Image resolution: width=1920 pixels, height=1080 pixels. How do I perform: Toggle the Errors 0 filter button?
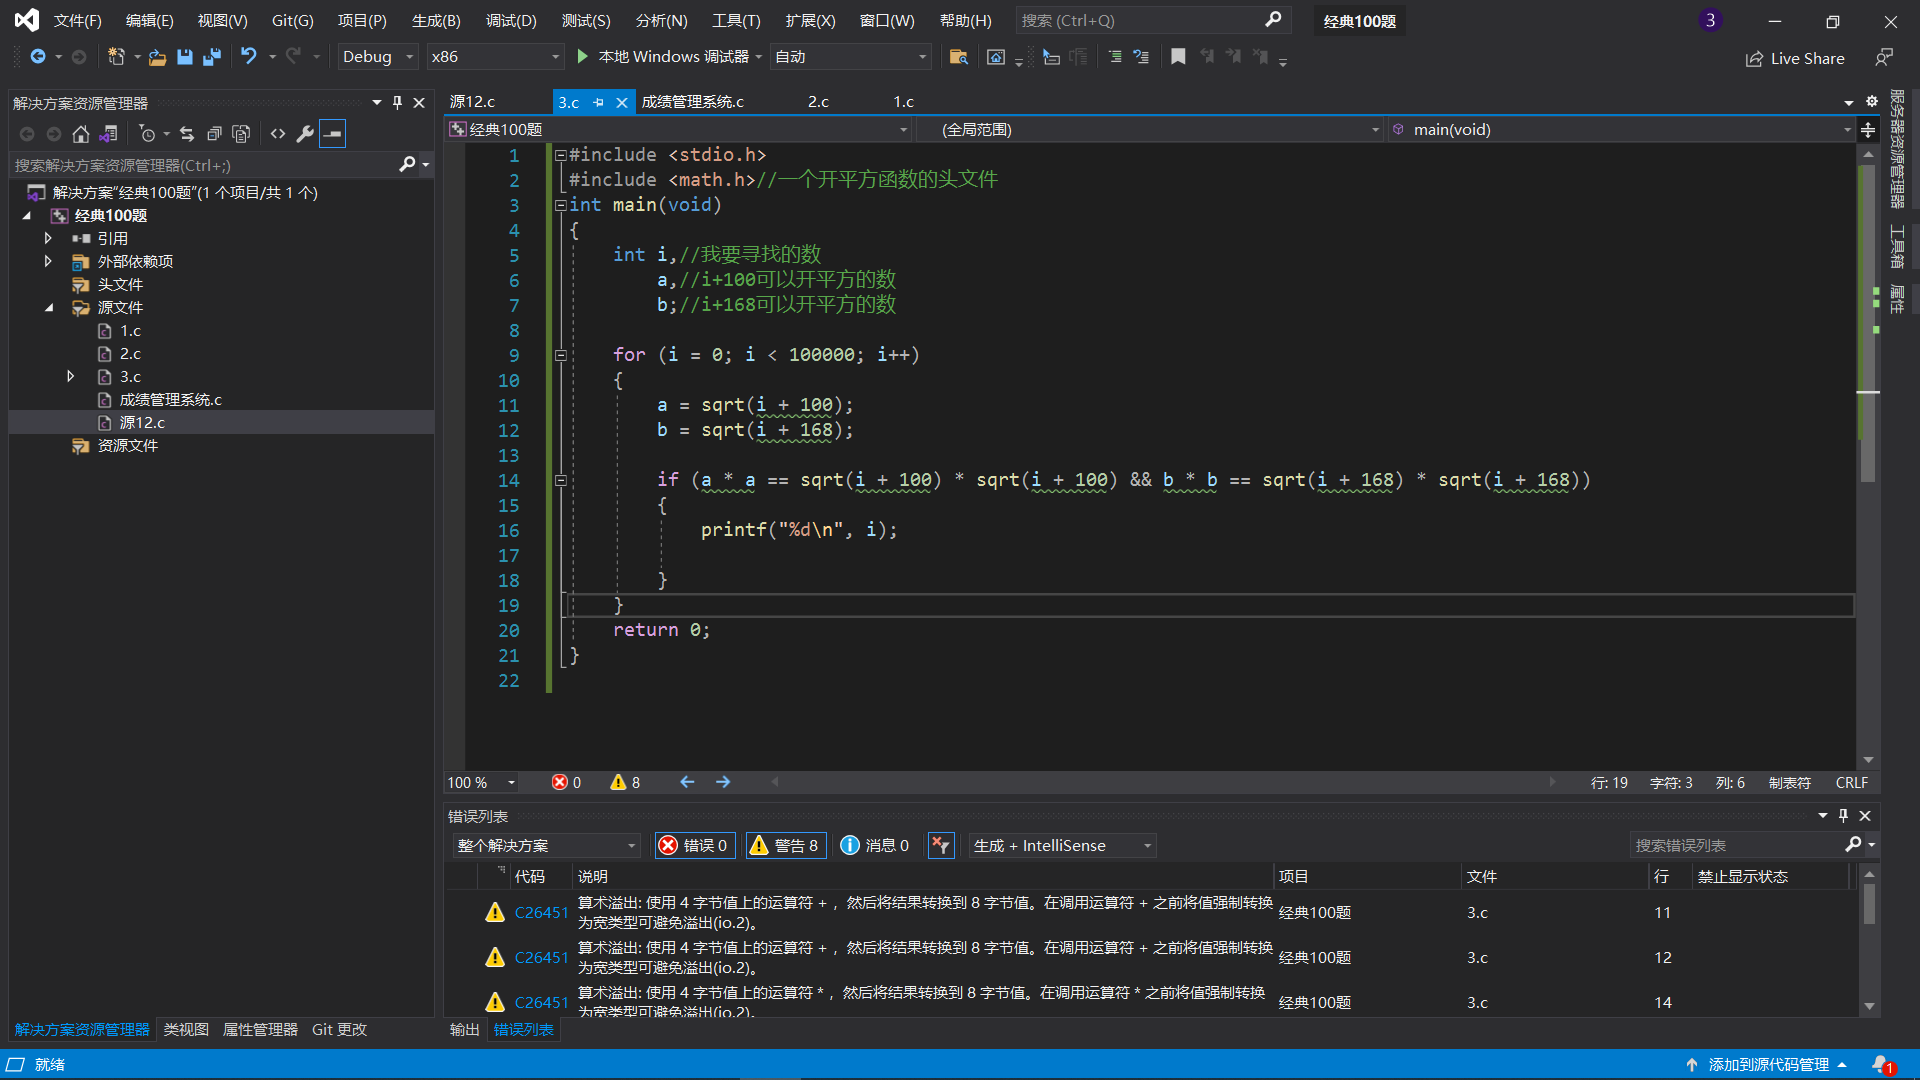point(694,845)
